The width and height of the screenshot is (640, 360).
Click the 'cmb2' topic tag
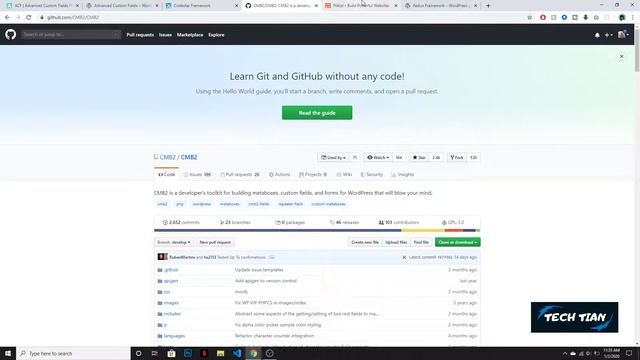[x=162, y=204]
